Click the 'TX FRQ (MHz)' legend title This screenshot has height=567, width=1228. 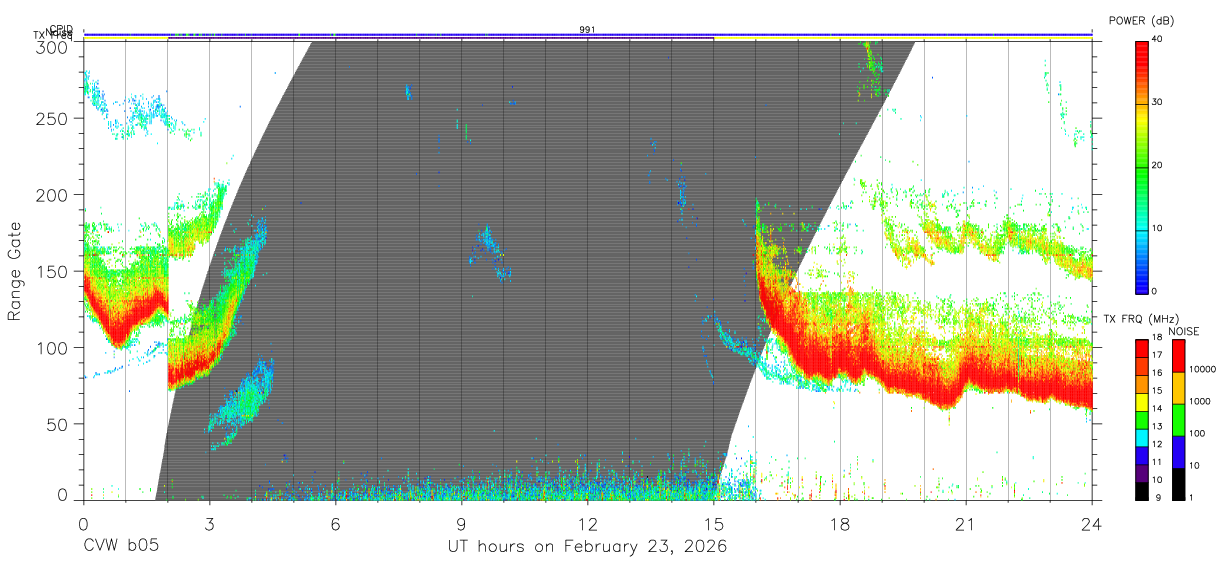tap(1139, 319)
